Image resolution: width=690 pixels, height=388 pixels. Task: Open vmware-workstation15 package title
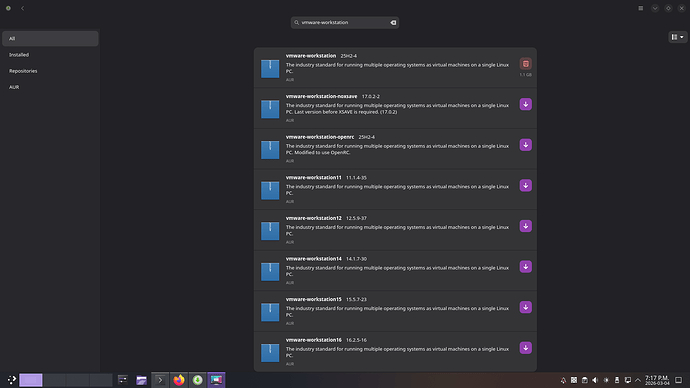point(313,299)
